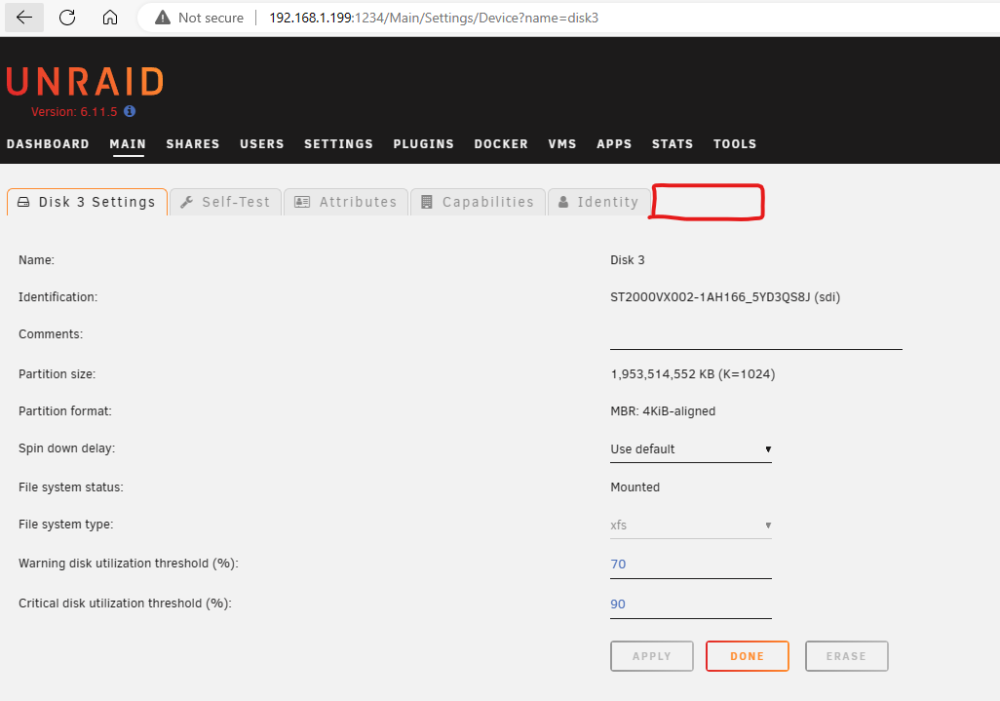1000x701 pixels.
Task: Open the USERS page
Action: [261, 144]
